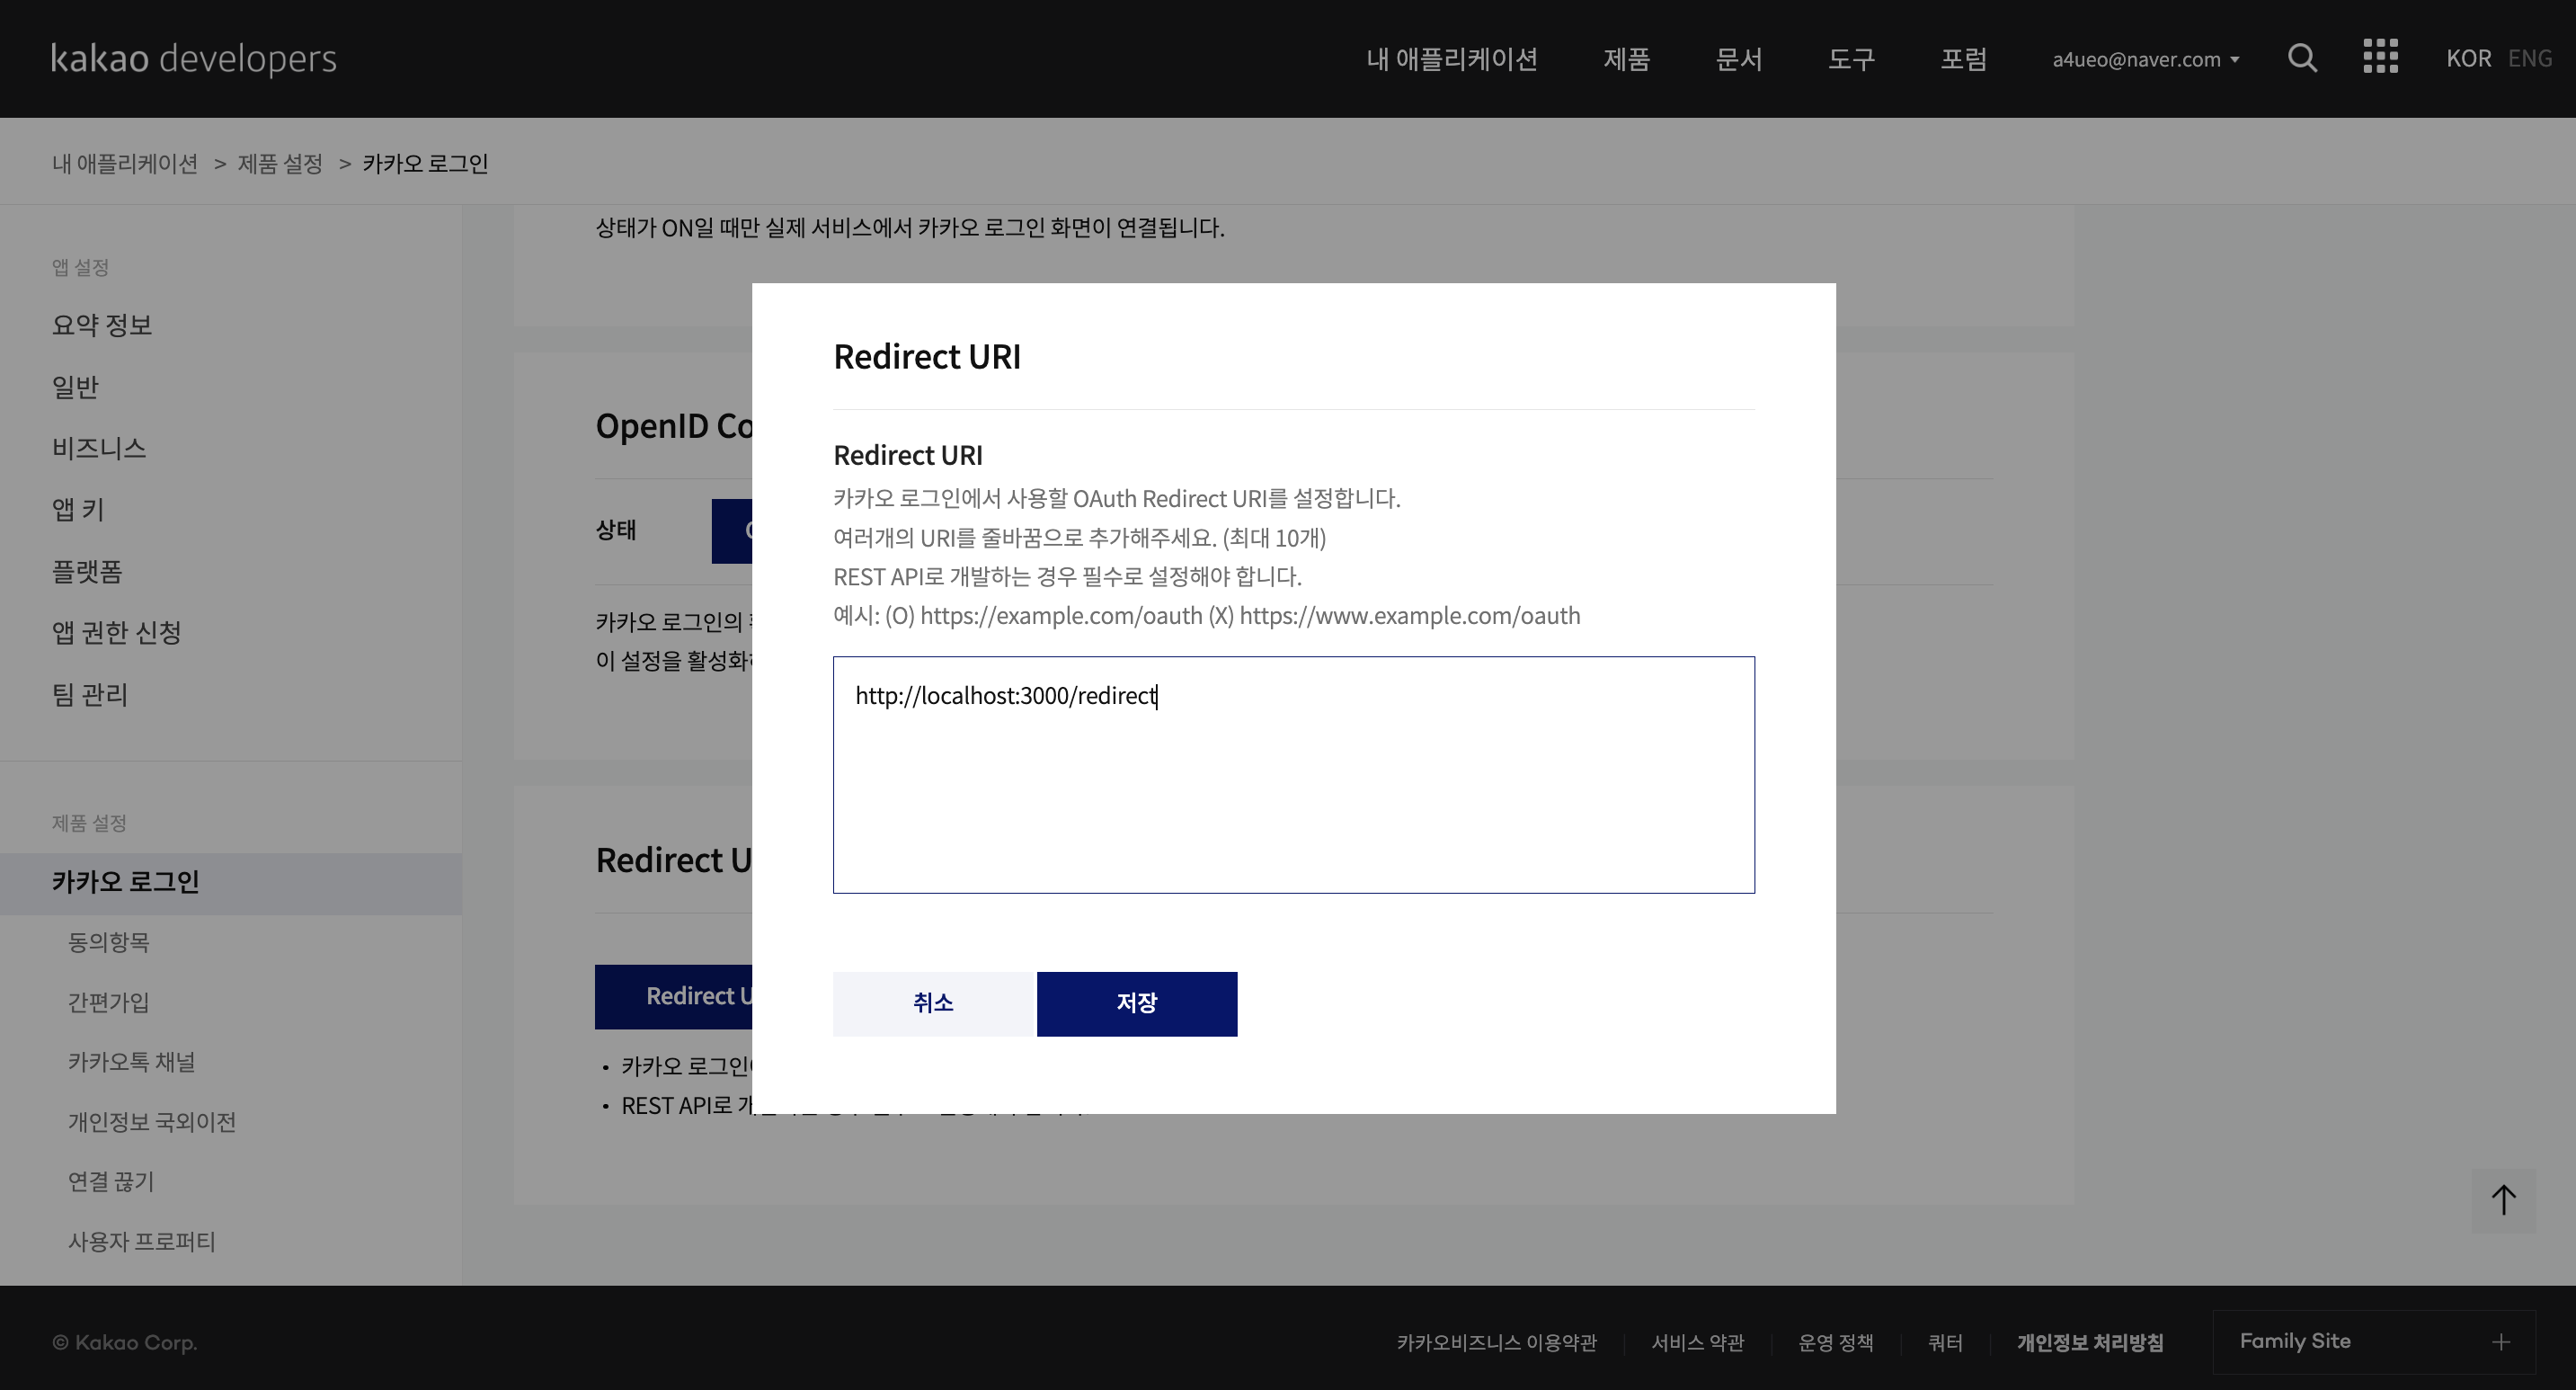Select 카카오톡 채널 sidebar item

(x=131, y=1062)
